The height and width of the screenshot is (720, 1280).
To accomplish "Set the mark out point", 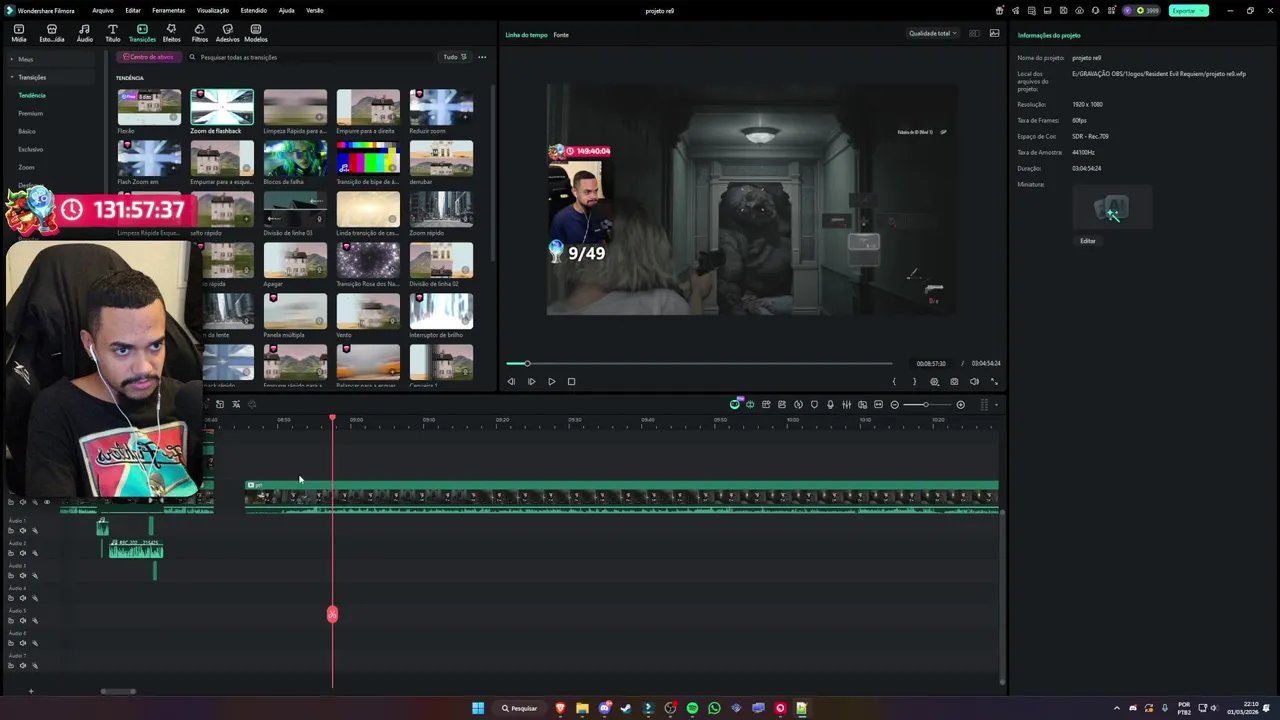I will pos(914,381).
